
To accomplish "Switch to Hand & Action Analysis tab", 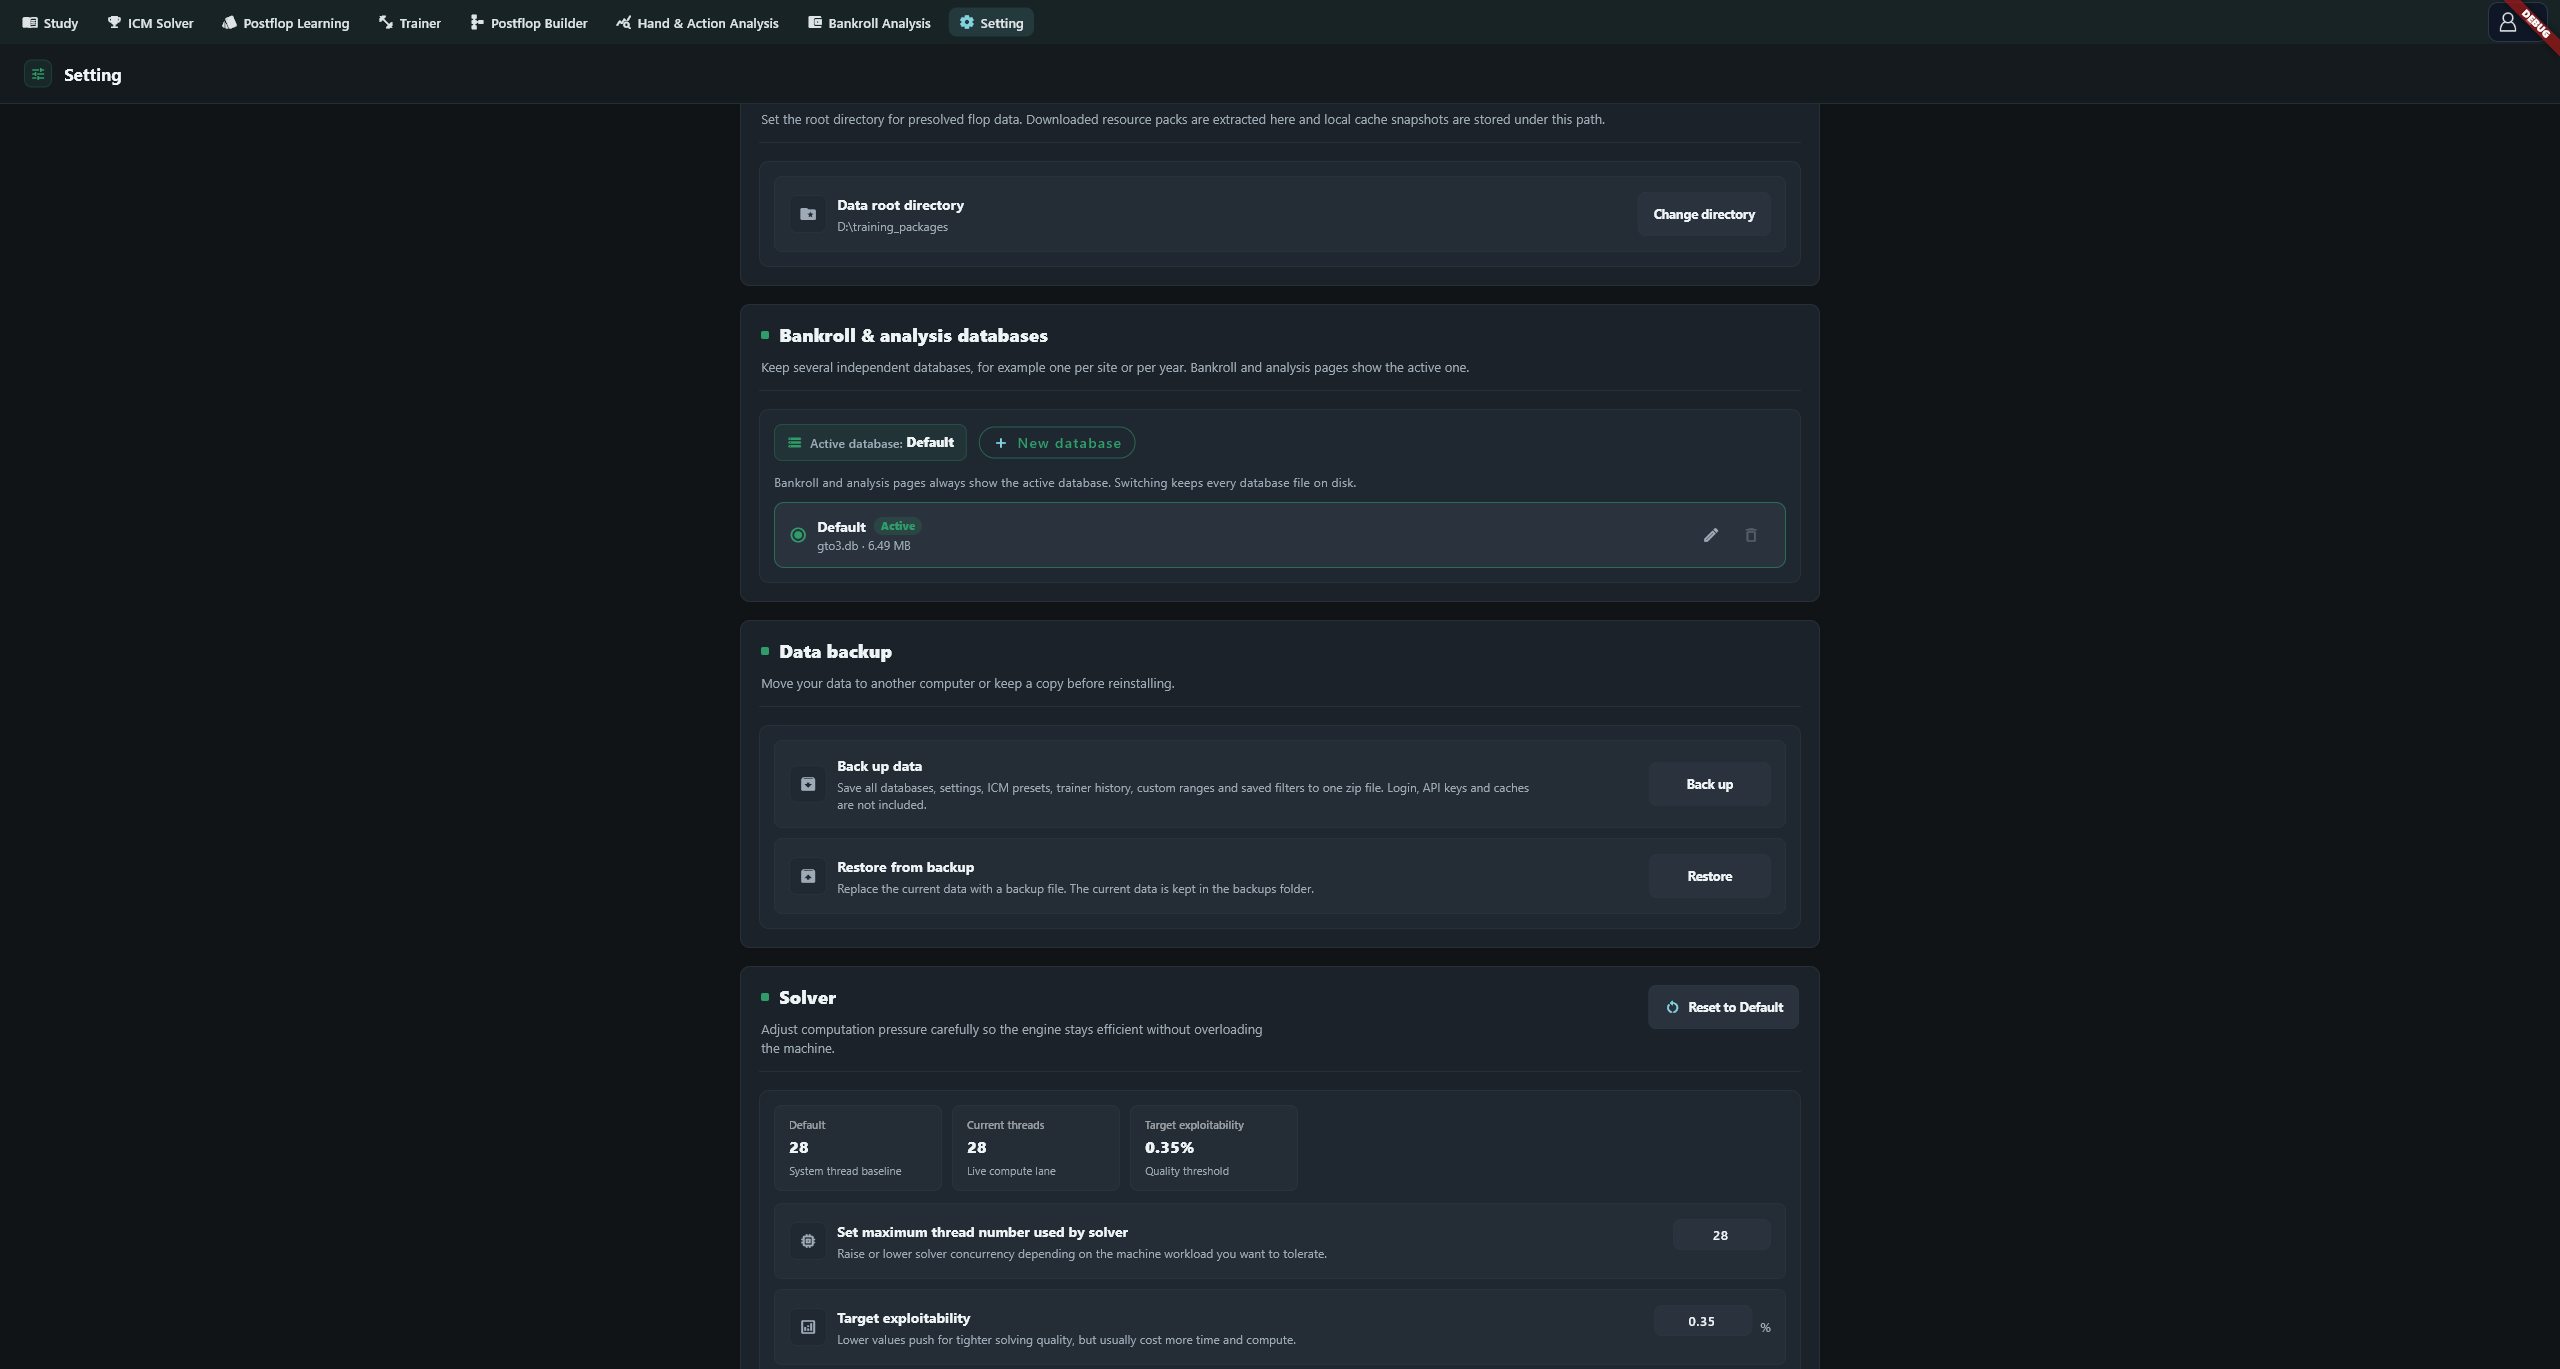I will [x=697, y=22].
